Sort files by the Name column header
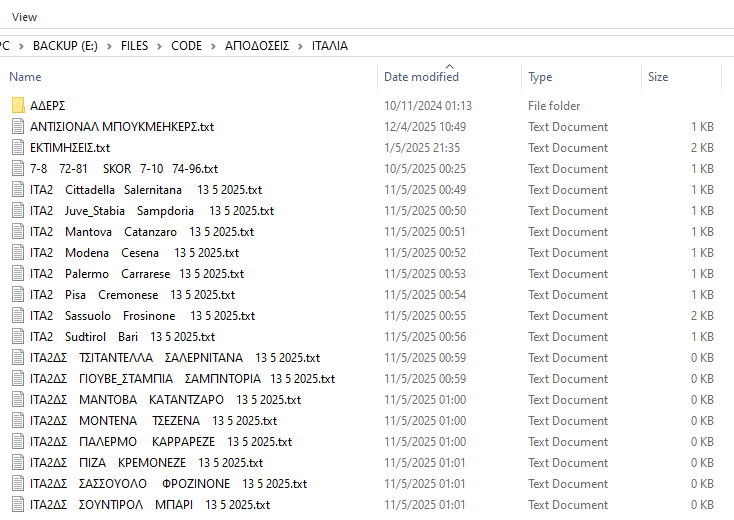Viewport: 734px width, 520px height. pos(25,77)
